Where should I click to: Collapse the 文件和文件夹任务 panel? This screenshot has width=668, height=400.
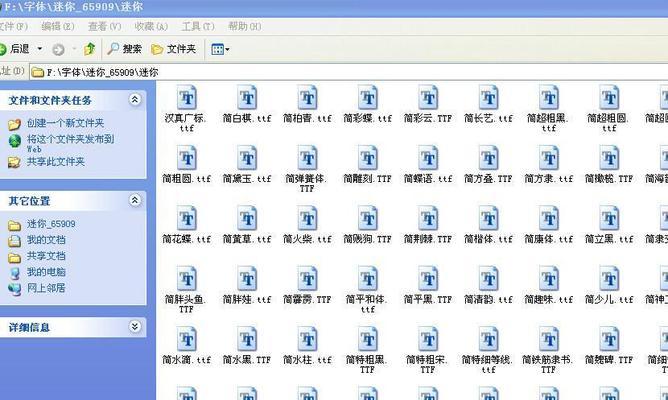pyautogui.click(x=135, y=100)
